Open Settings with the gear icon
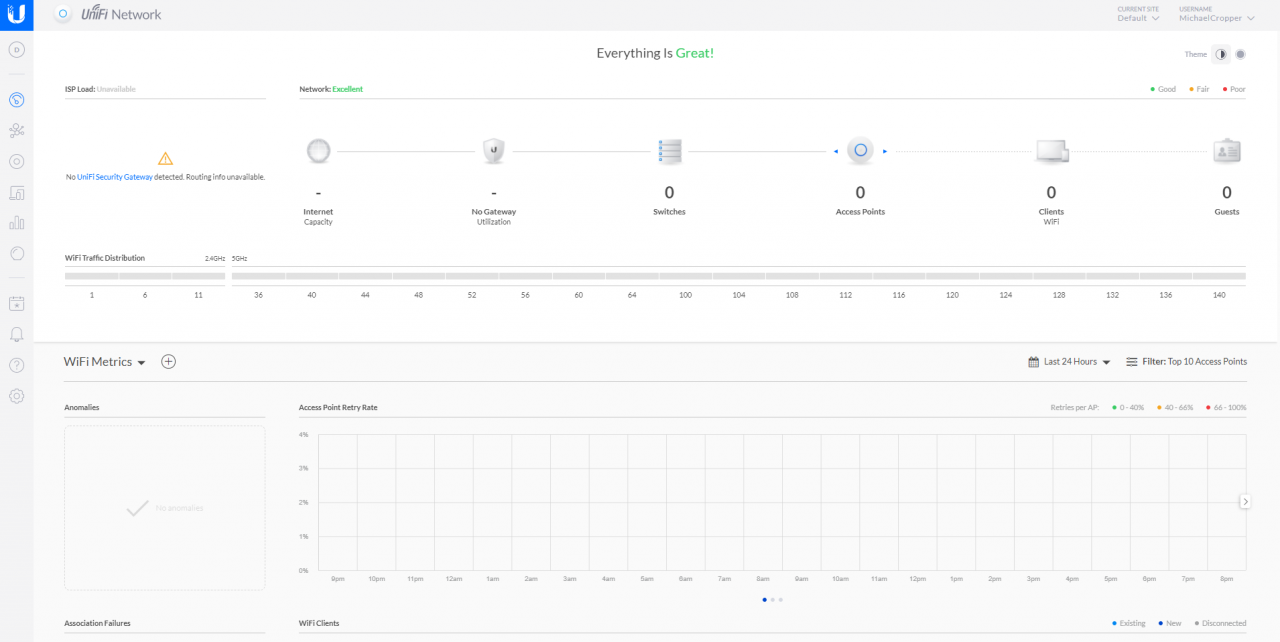 16,396
